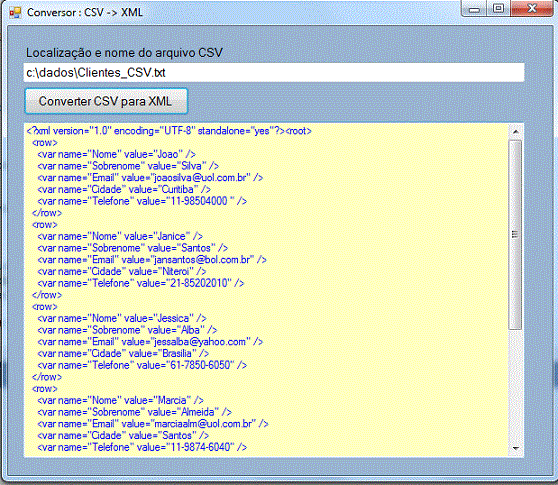Maximize the Conversor window
The height and width of the screenshot is (485, 558).
pyautogui.click(x=499, y=9)
